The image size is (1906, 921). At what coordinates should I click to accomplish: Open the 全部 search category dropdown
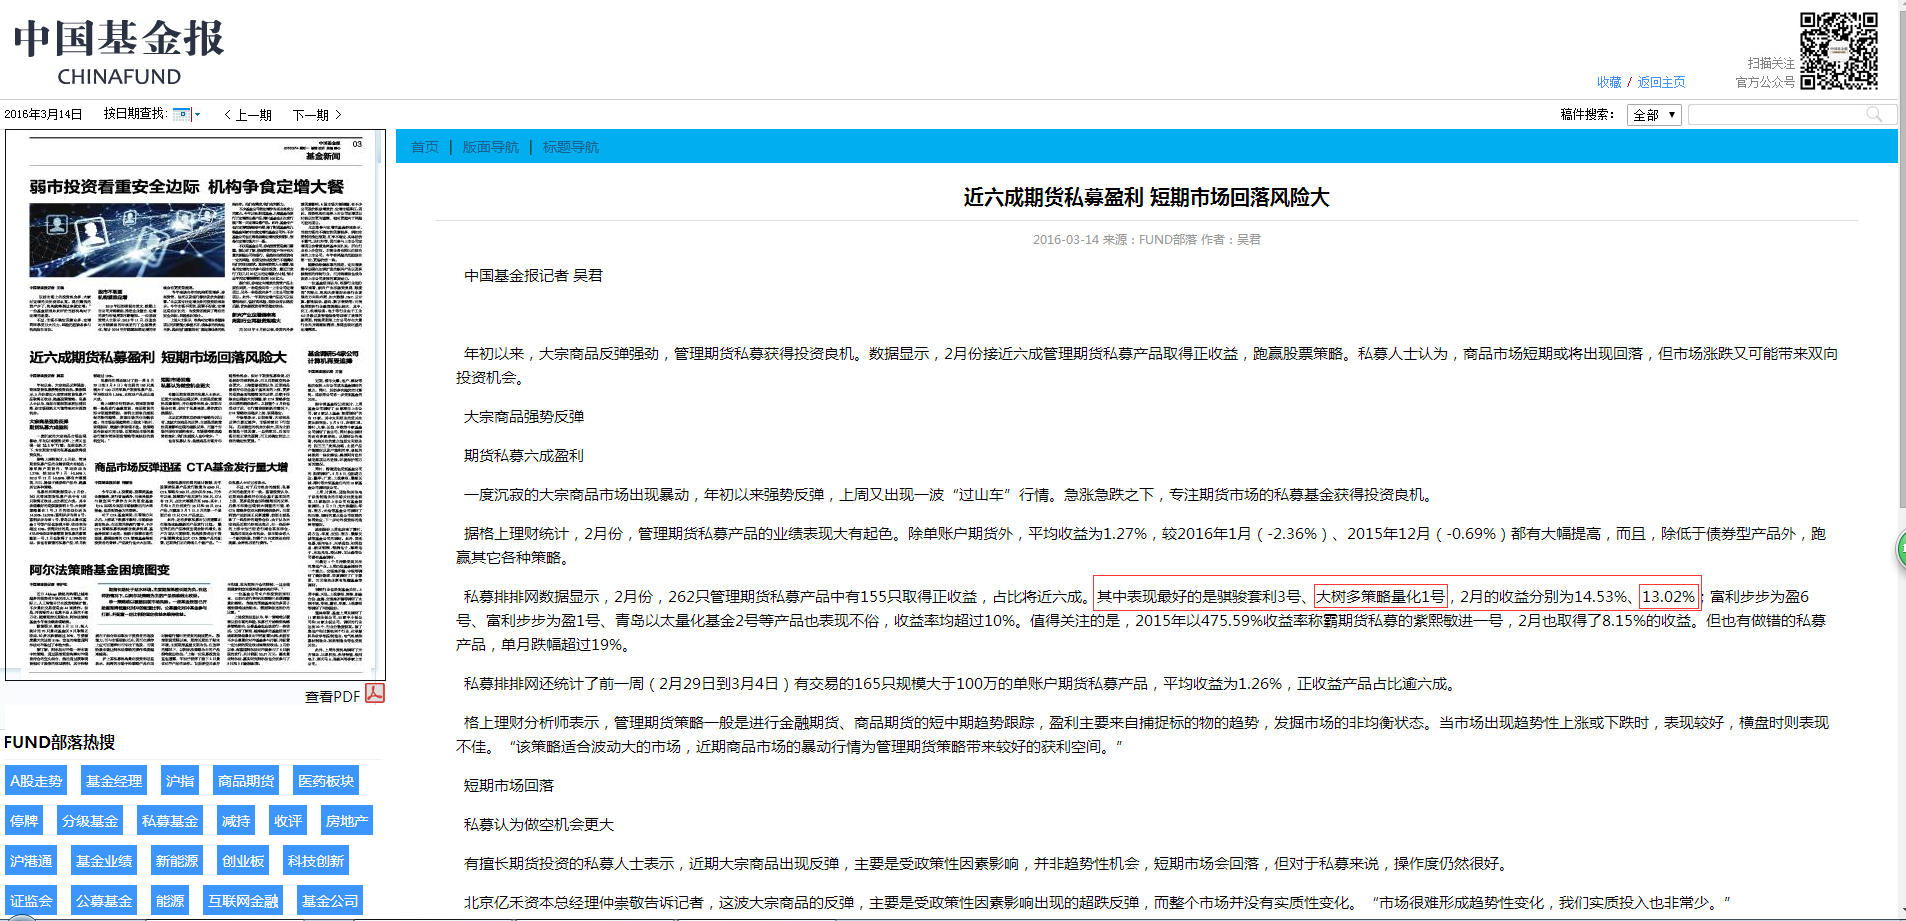[x=1654, y=115]
